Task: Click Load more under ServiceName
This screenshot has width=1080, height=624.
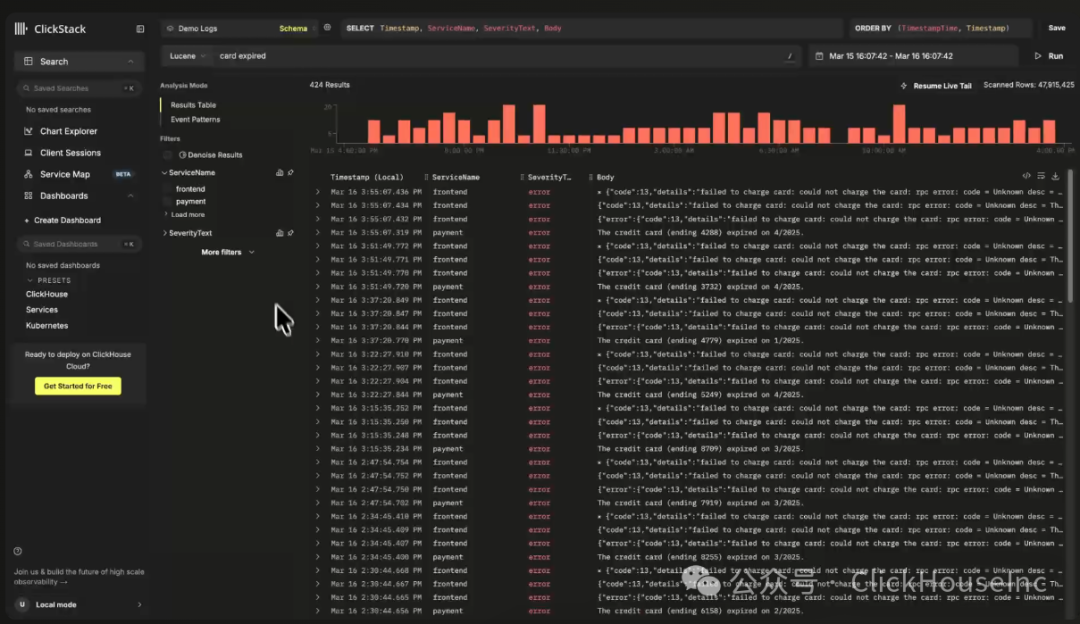Action: [187, 215]
